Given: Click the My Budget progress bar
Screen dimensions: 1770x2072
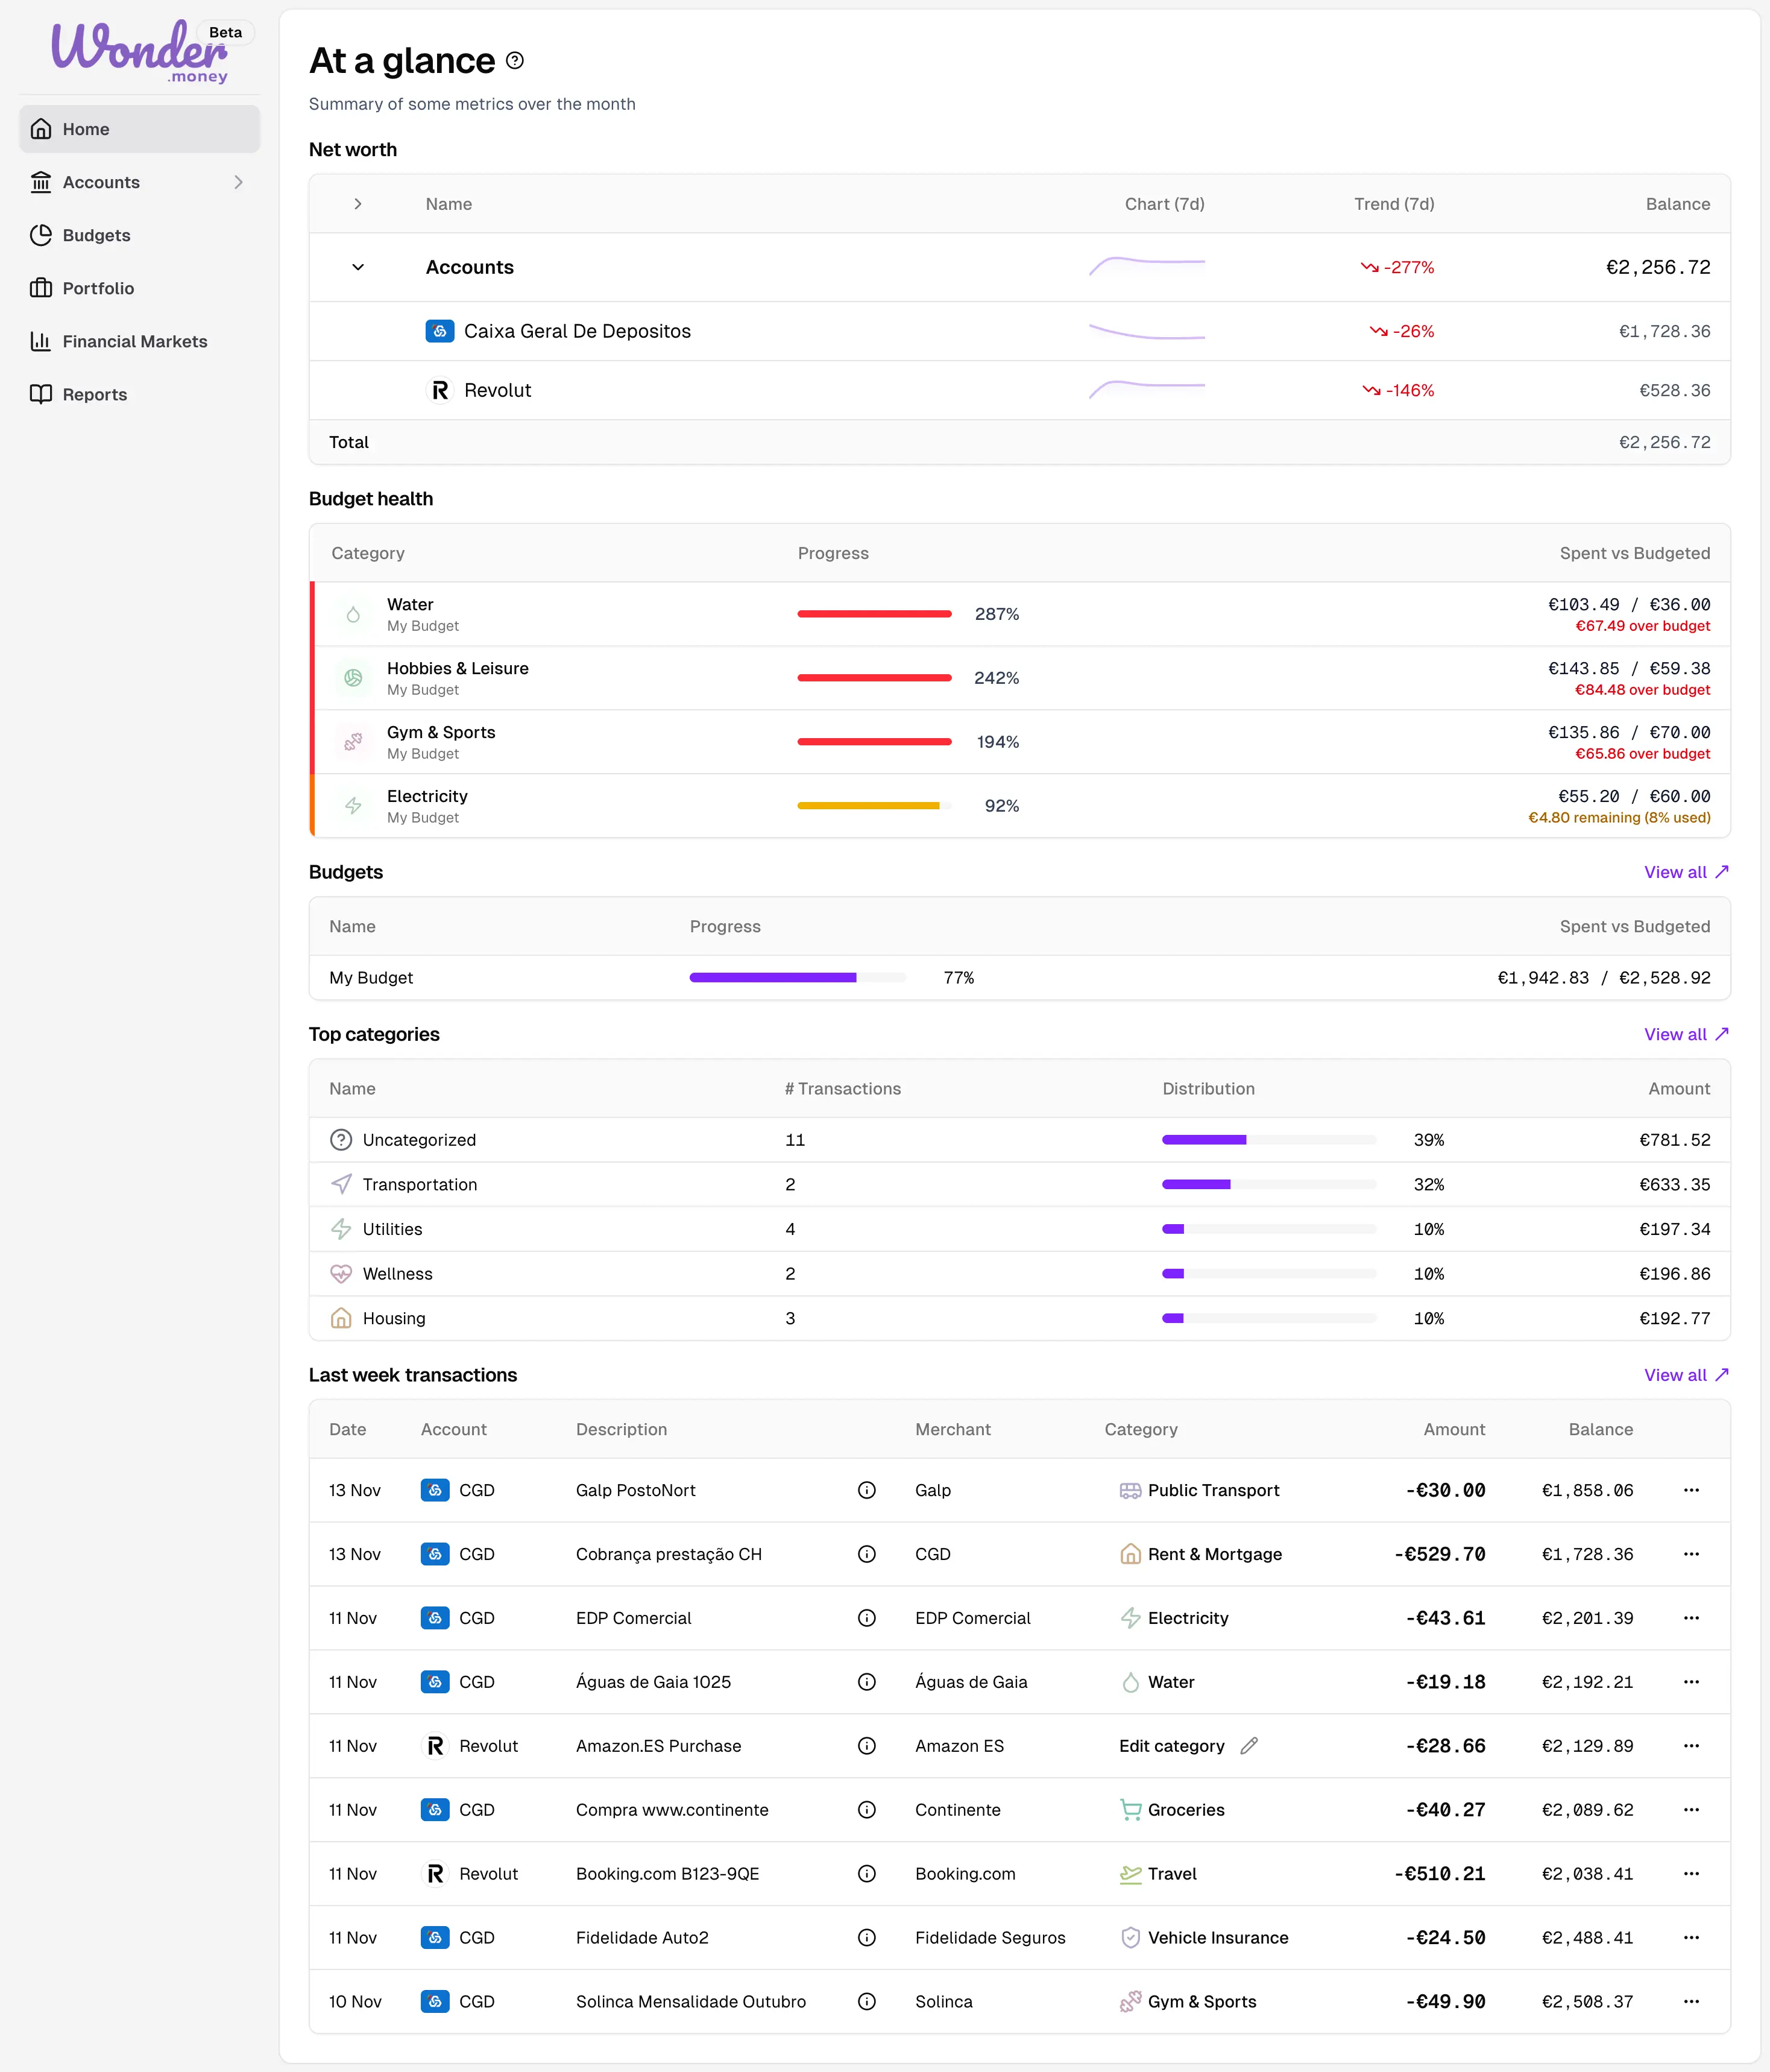Looking at the screenshot, I should tap(797, 978).
